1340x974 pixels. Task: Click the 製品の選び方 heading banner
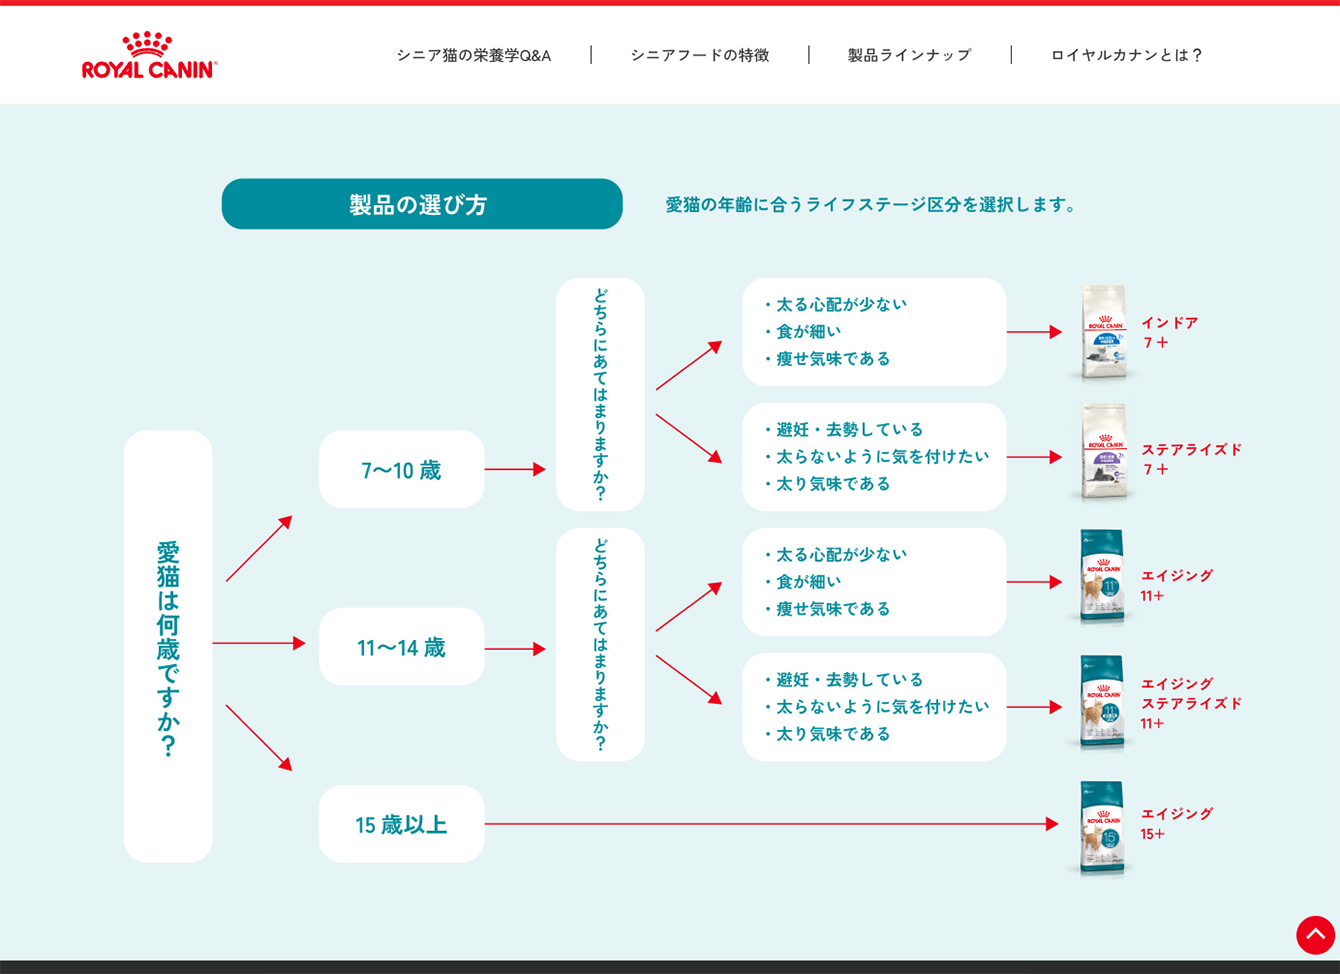pos(422,204)
